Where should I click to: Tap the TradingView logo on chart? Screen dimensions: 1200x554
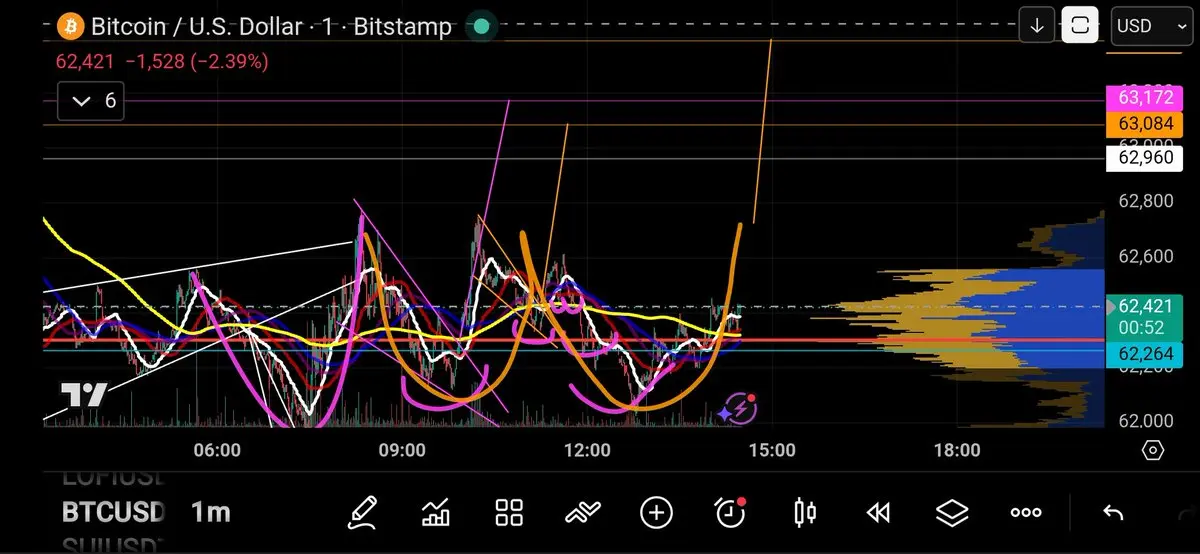83,395
